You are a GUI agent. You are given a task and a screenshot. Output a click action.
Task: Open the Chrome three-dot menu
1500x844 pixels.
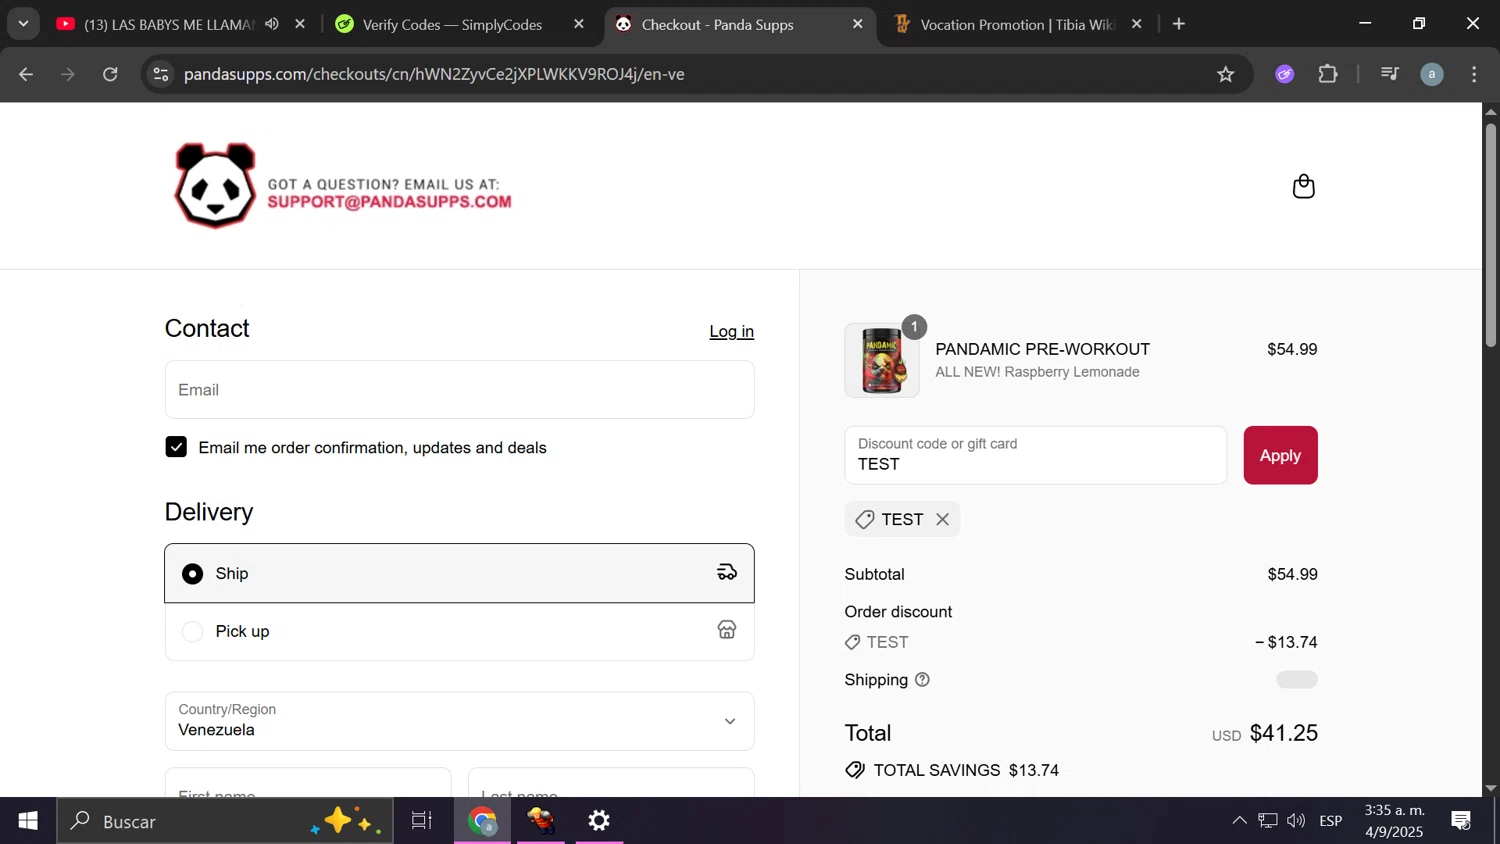[1474, 74]
